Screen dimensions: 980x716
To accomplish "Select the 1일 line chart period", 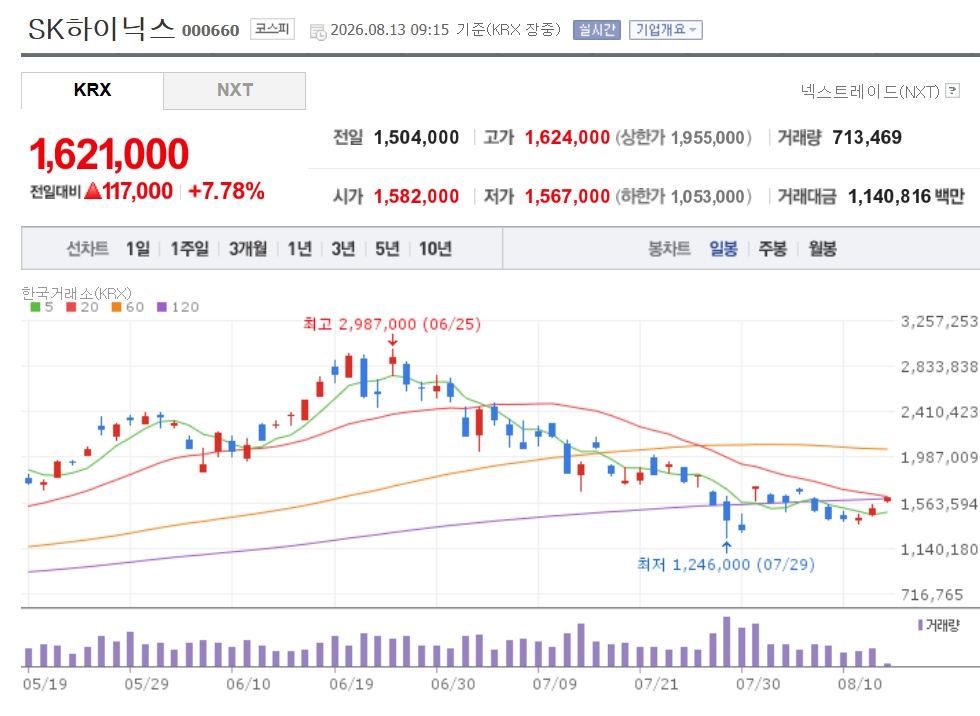I will (x=138, y=249).
